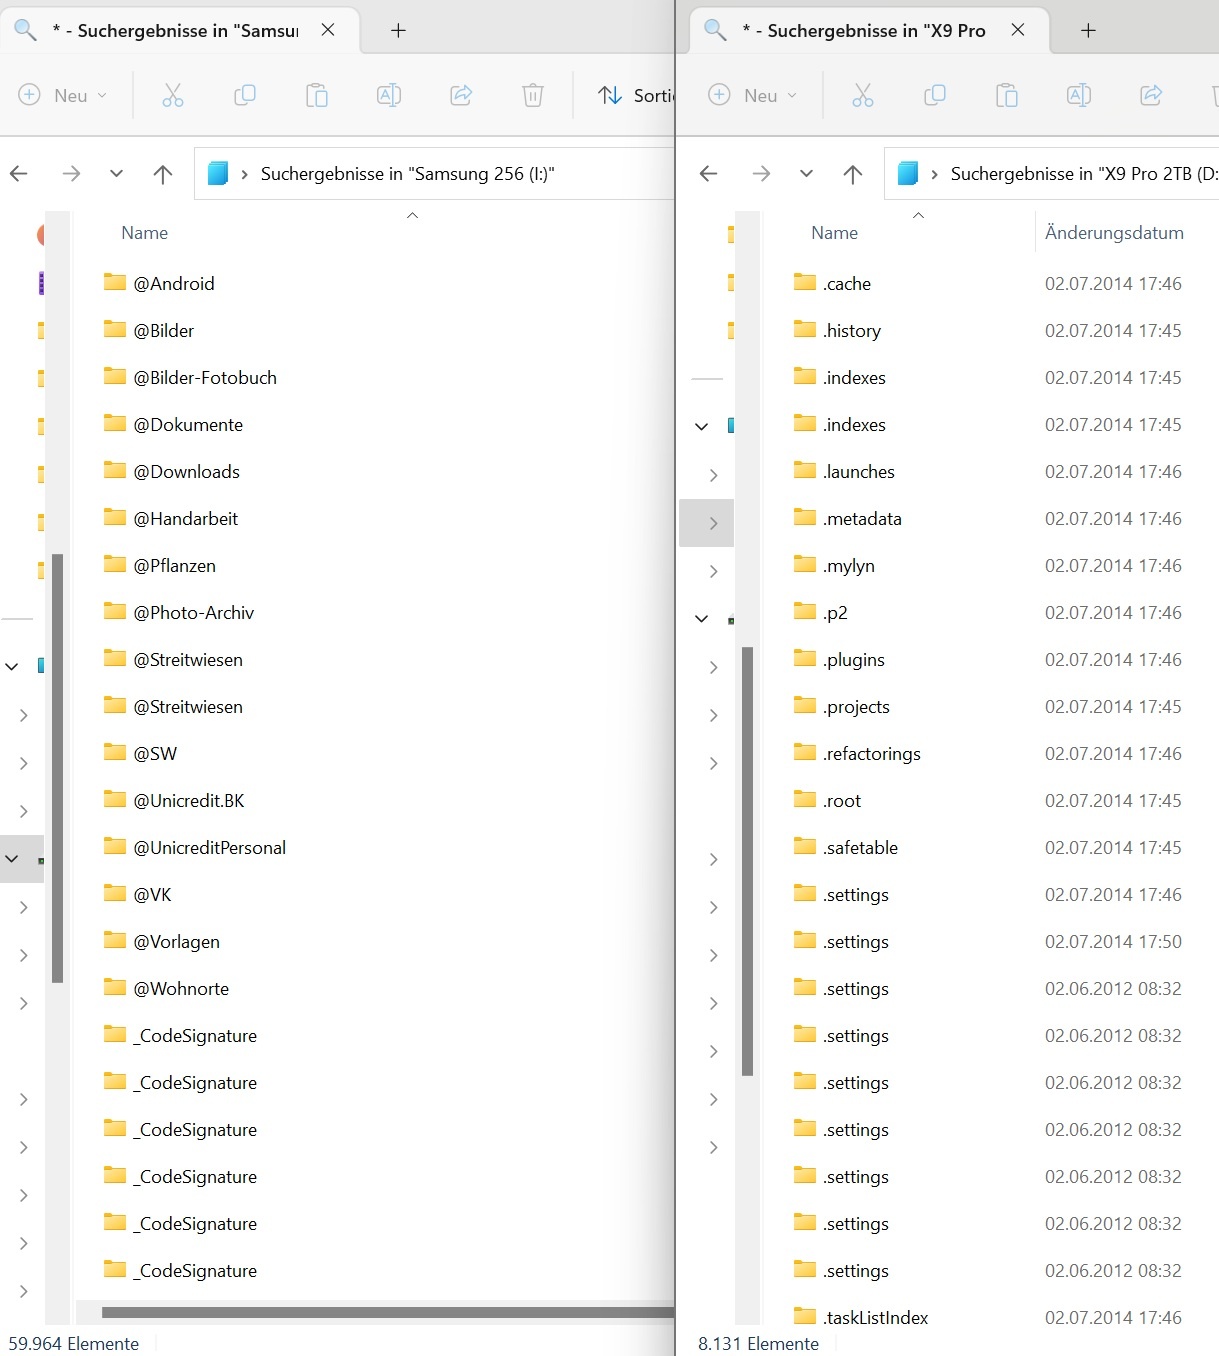Open recent locations dropdown in X9 Pro window

coord(806,174)
